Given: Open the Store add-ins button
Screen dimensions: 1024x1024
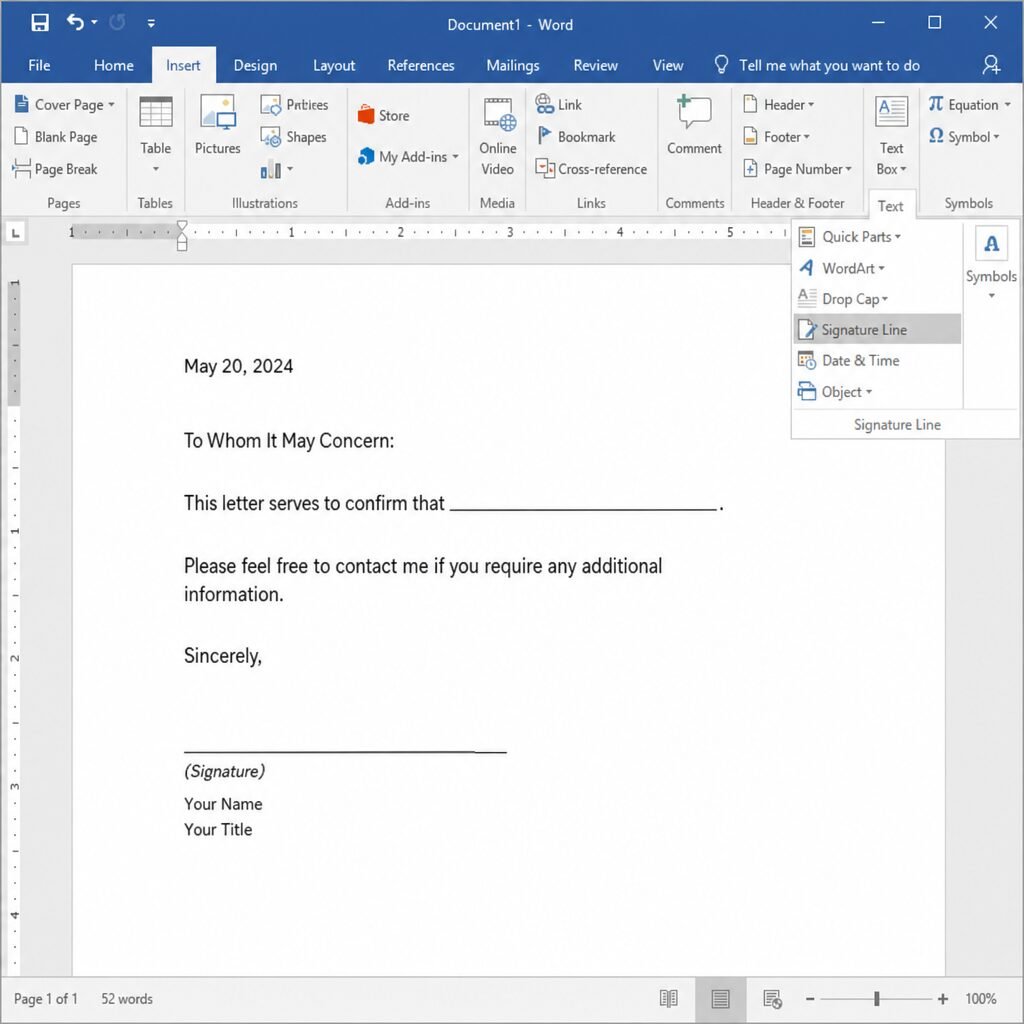Looking at the screenshot, I should pyautogui.click(x=384, y=116).
